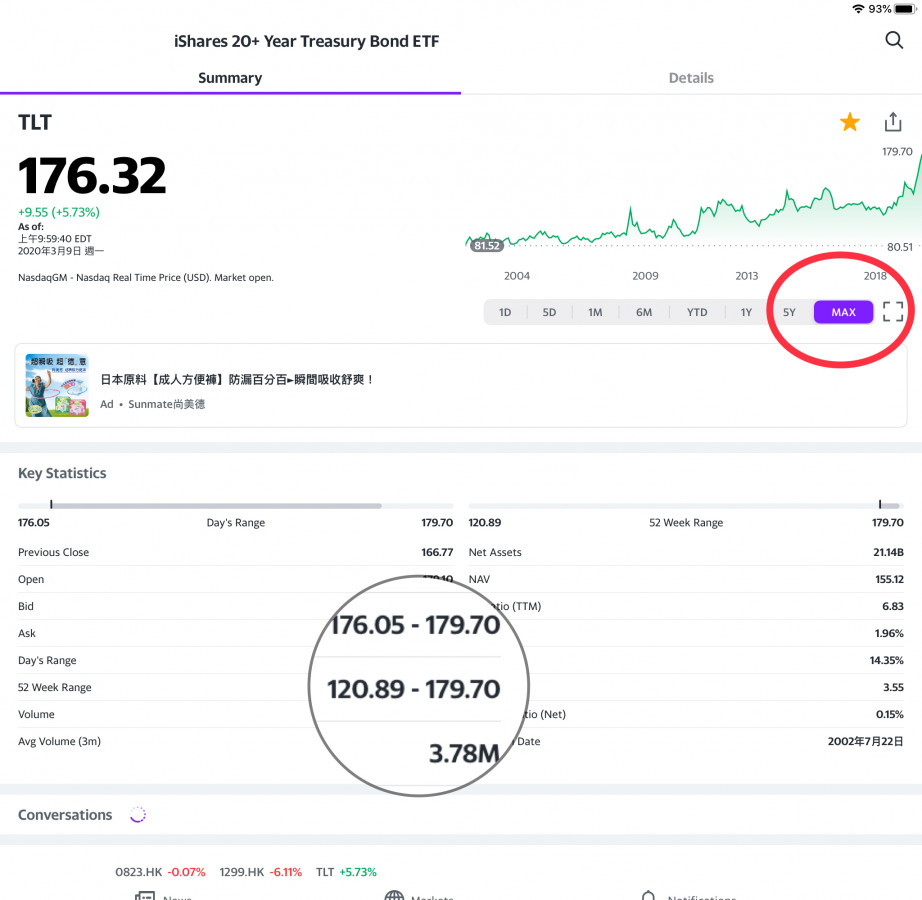Screen dimensions: 922x900
Task: Switch to the Details tab
Action: tap(691, 78)
